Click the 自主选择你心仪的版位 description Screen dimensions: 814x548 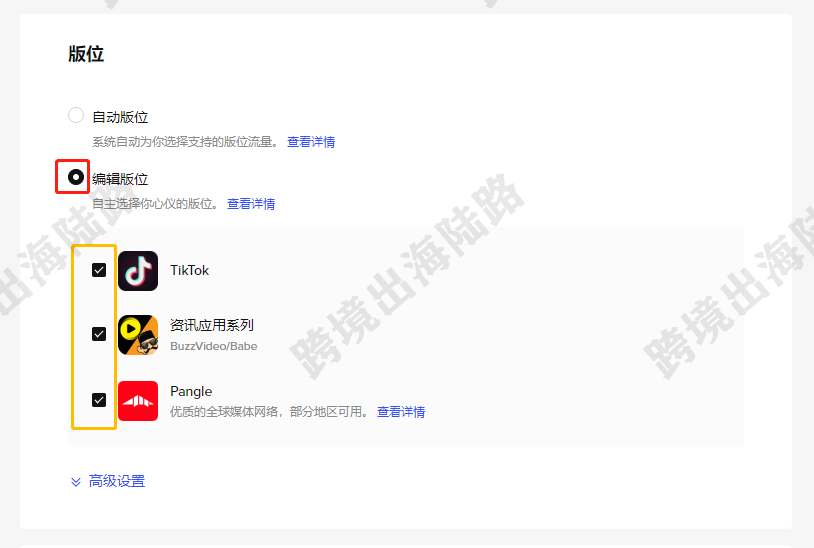pyautogui.click(x=156, y=204)
